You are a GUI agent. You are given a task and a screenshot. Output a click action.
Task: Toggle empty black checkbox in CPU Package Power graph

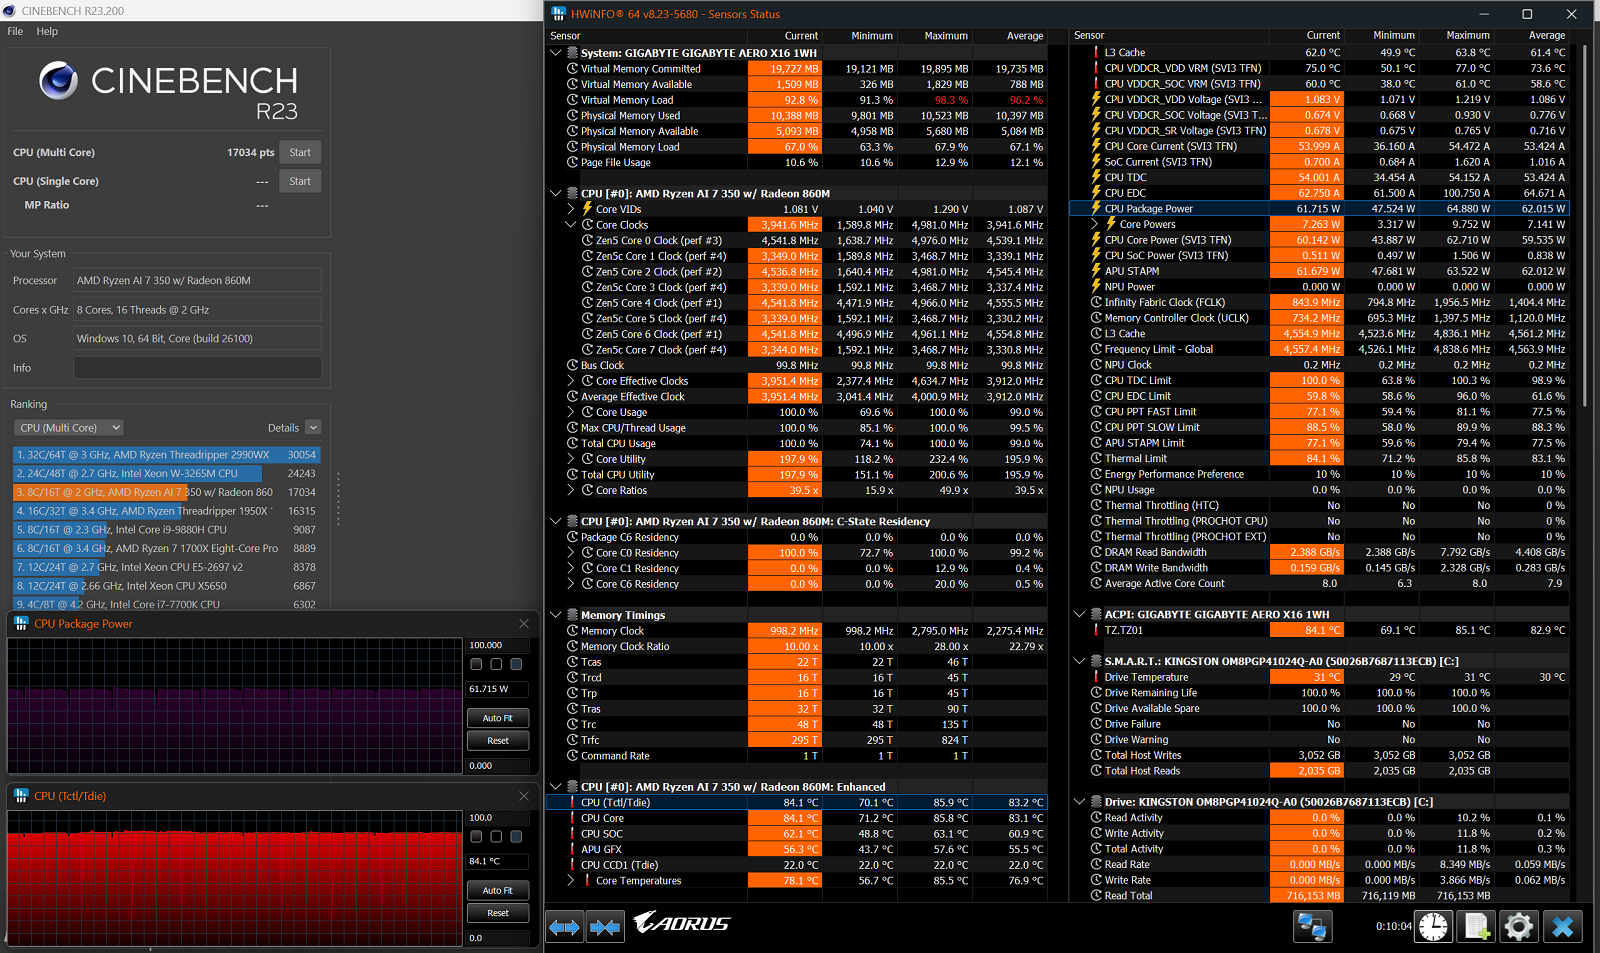point(496,664)
